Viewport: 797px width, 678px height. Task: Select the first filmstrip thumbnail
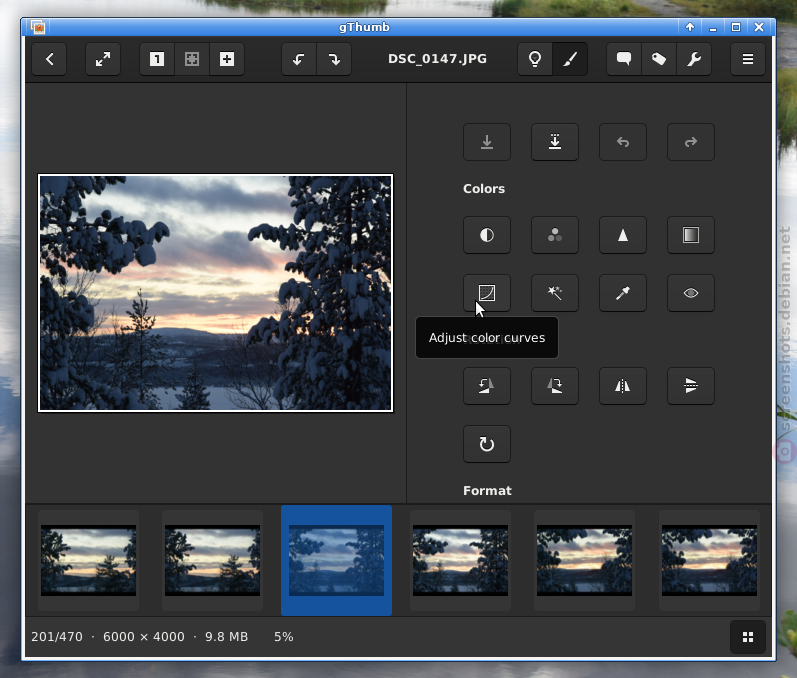pyautogui.click(x=88, y=560)
